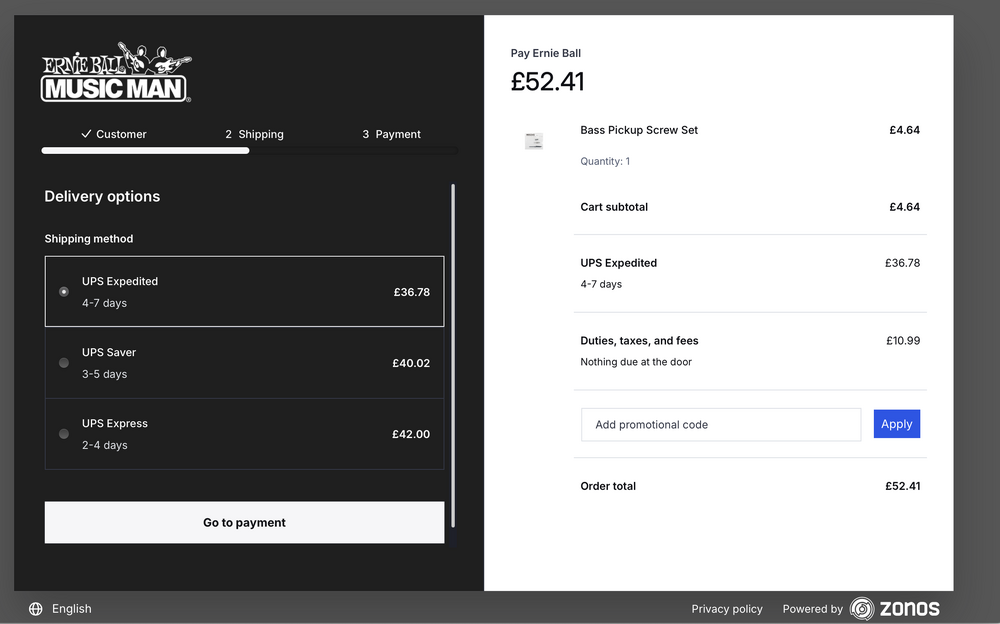Go to the Shipping step
The image size is (1000, 624).
(x=254, y=134)
